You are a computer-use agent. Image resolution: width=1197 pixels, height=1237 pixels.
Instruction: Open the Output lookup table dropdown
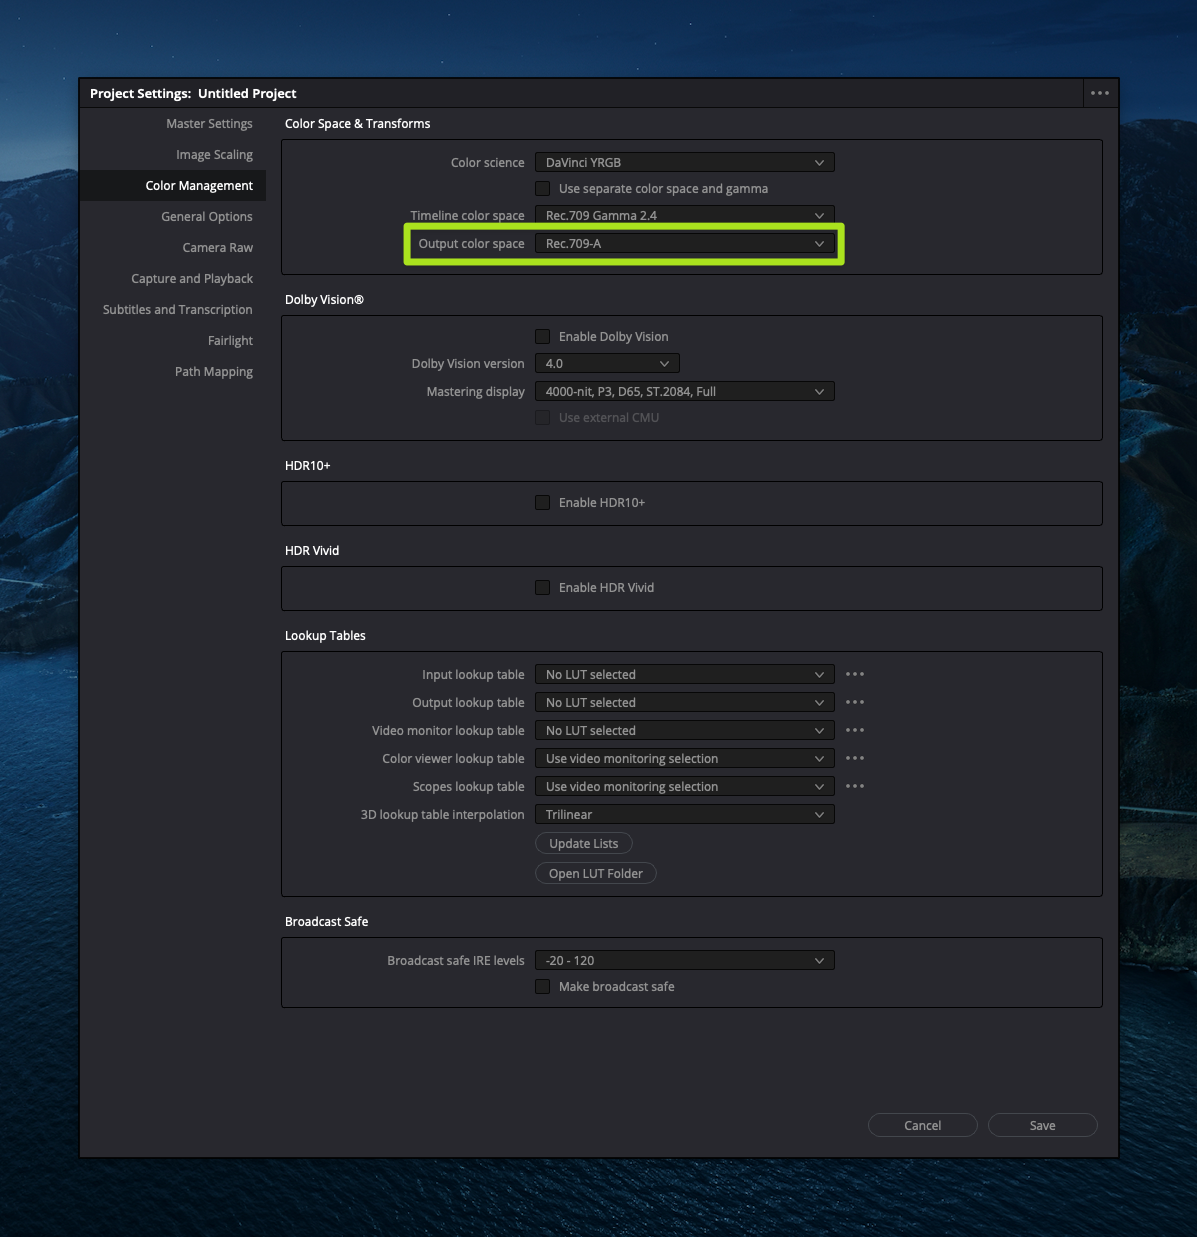(x=685, y=702)
